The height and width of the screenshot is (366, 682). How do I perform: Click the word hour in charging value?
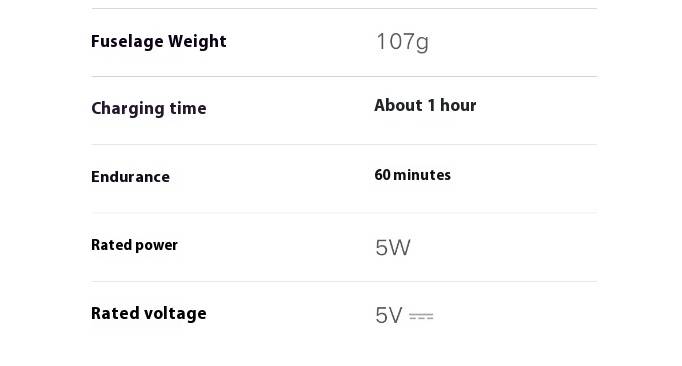pyautogui.click(x=458, y=105)
